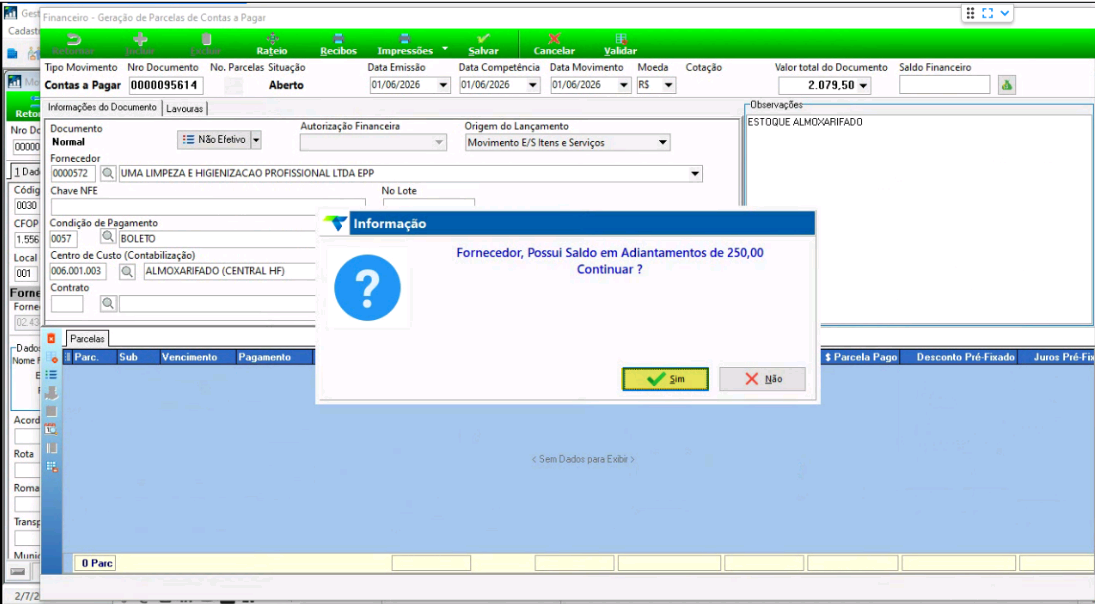Expand the Impressões dropdown arrow
The height and width of the screenshot is (604, 1095).
pyautogui.click(x=445, y=50)
